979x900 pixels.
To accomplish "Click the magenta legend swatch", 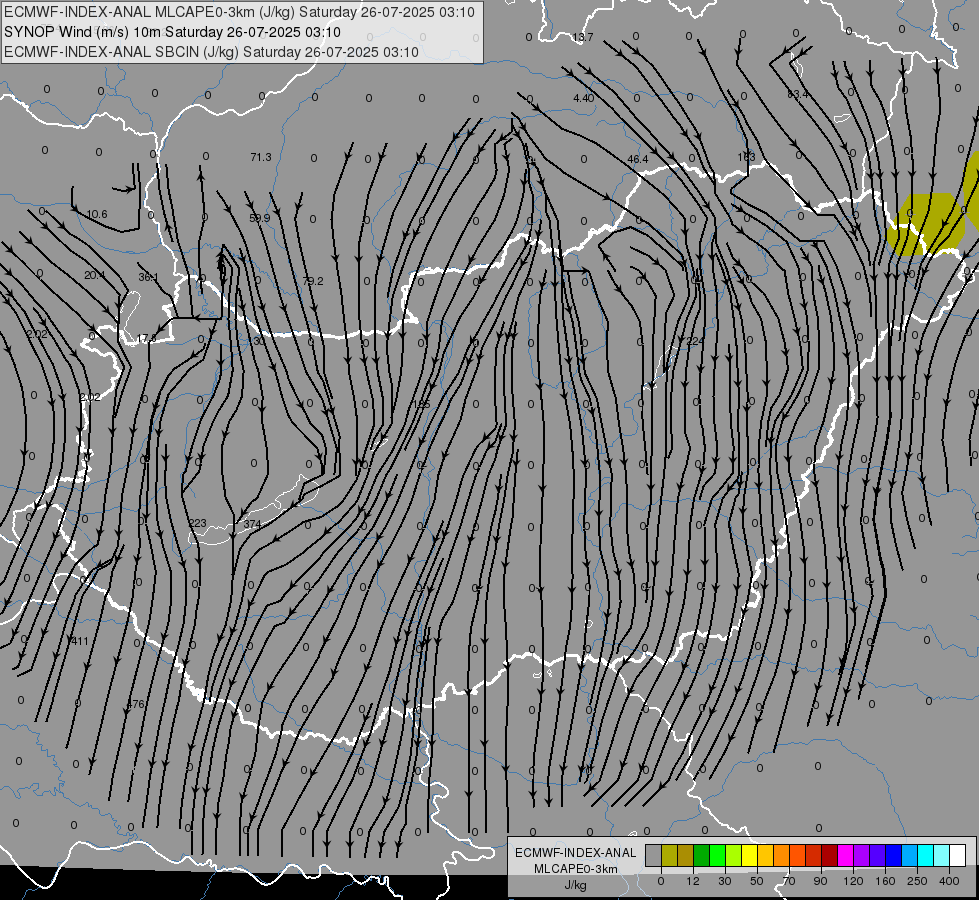I will [845, 855].
